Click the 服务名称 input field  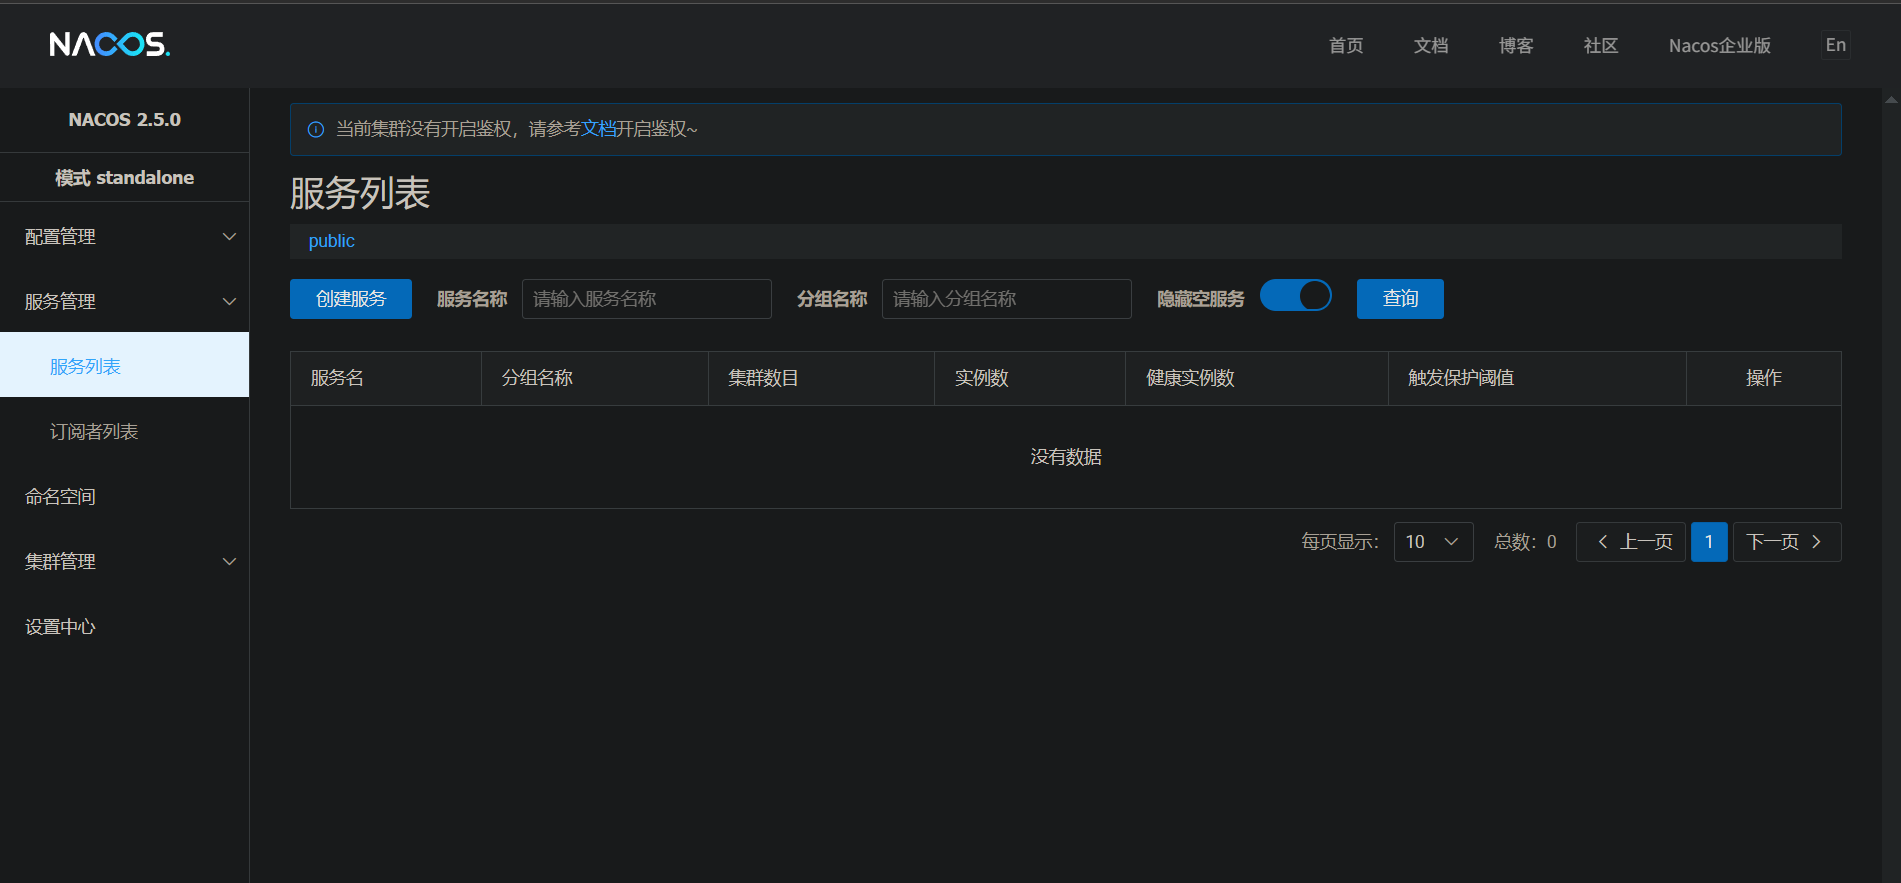coord(646,299)
